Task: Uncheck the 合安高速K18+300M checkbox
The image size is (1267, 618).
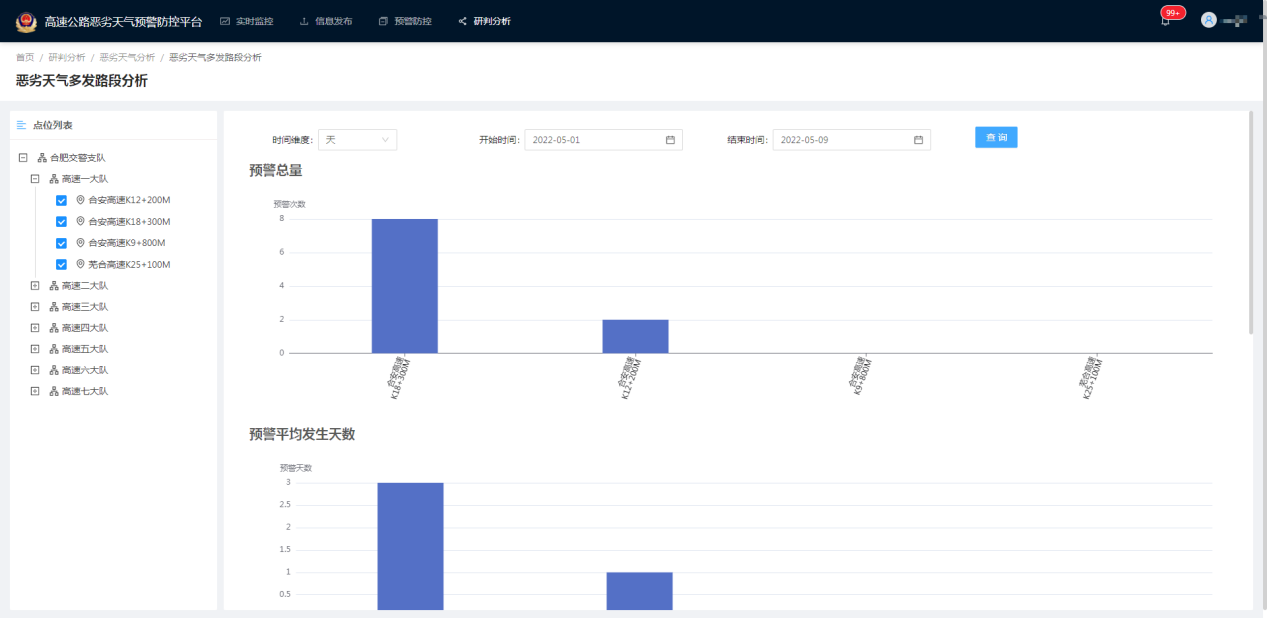Action: tap(61, 222)
